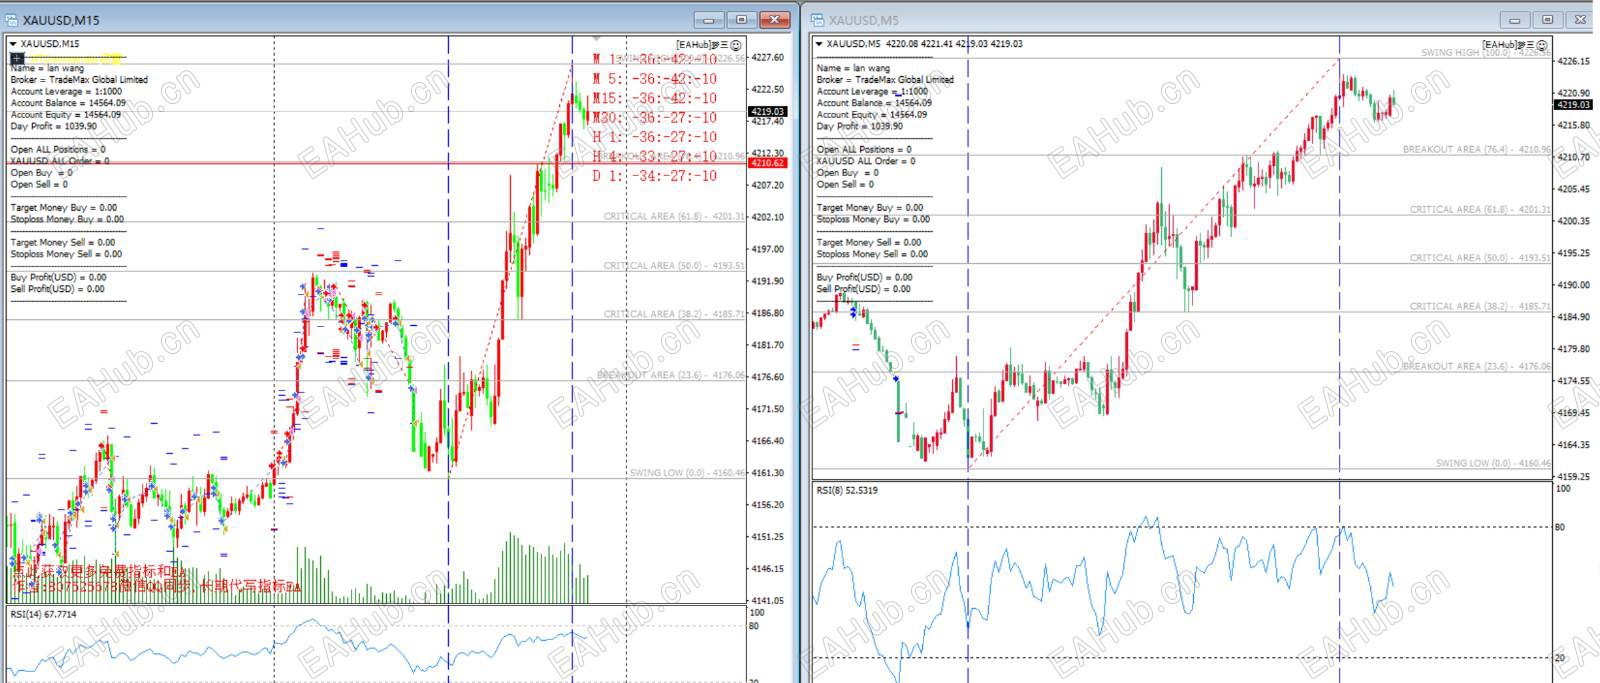Click 'Broker = TradeMax Global Limited' in M15 chart

(x=79, y=80)
